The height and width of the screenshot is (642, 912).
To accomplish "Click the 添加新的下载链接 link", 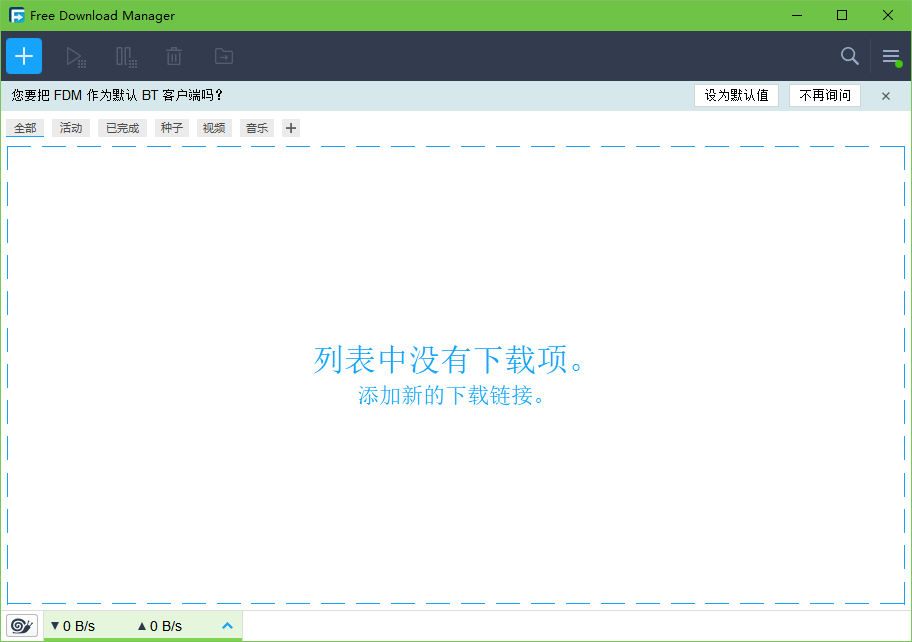I will tap(455, 395).
